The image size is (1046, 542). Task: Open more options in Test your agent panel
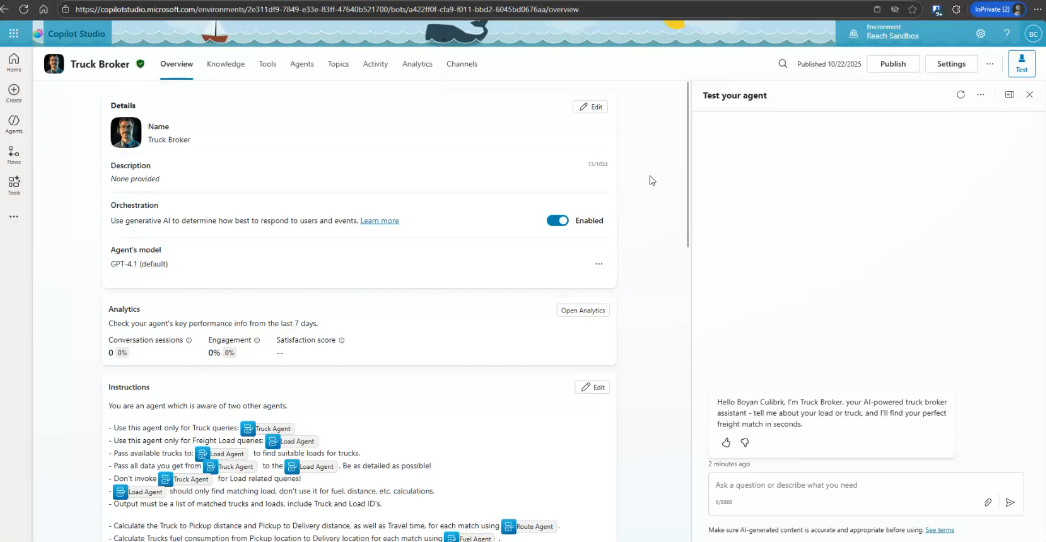pos(980,95)
